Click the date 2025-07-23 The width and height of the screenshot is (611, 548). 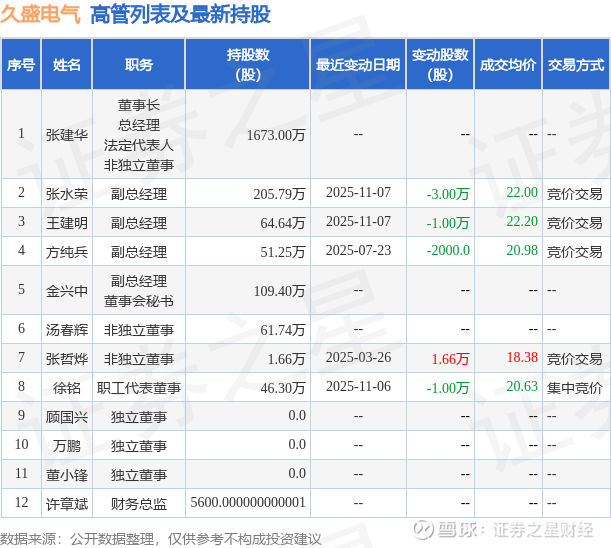click(358, 250)
